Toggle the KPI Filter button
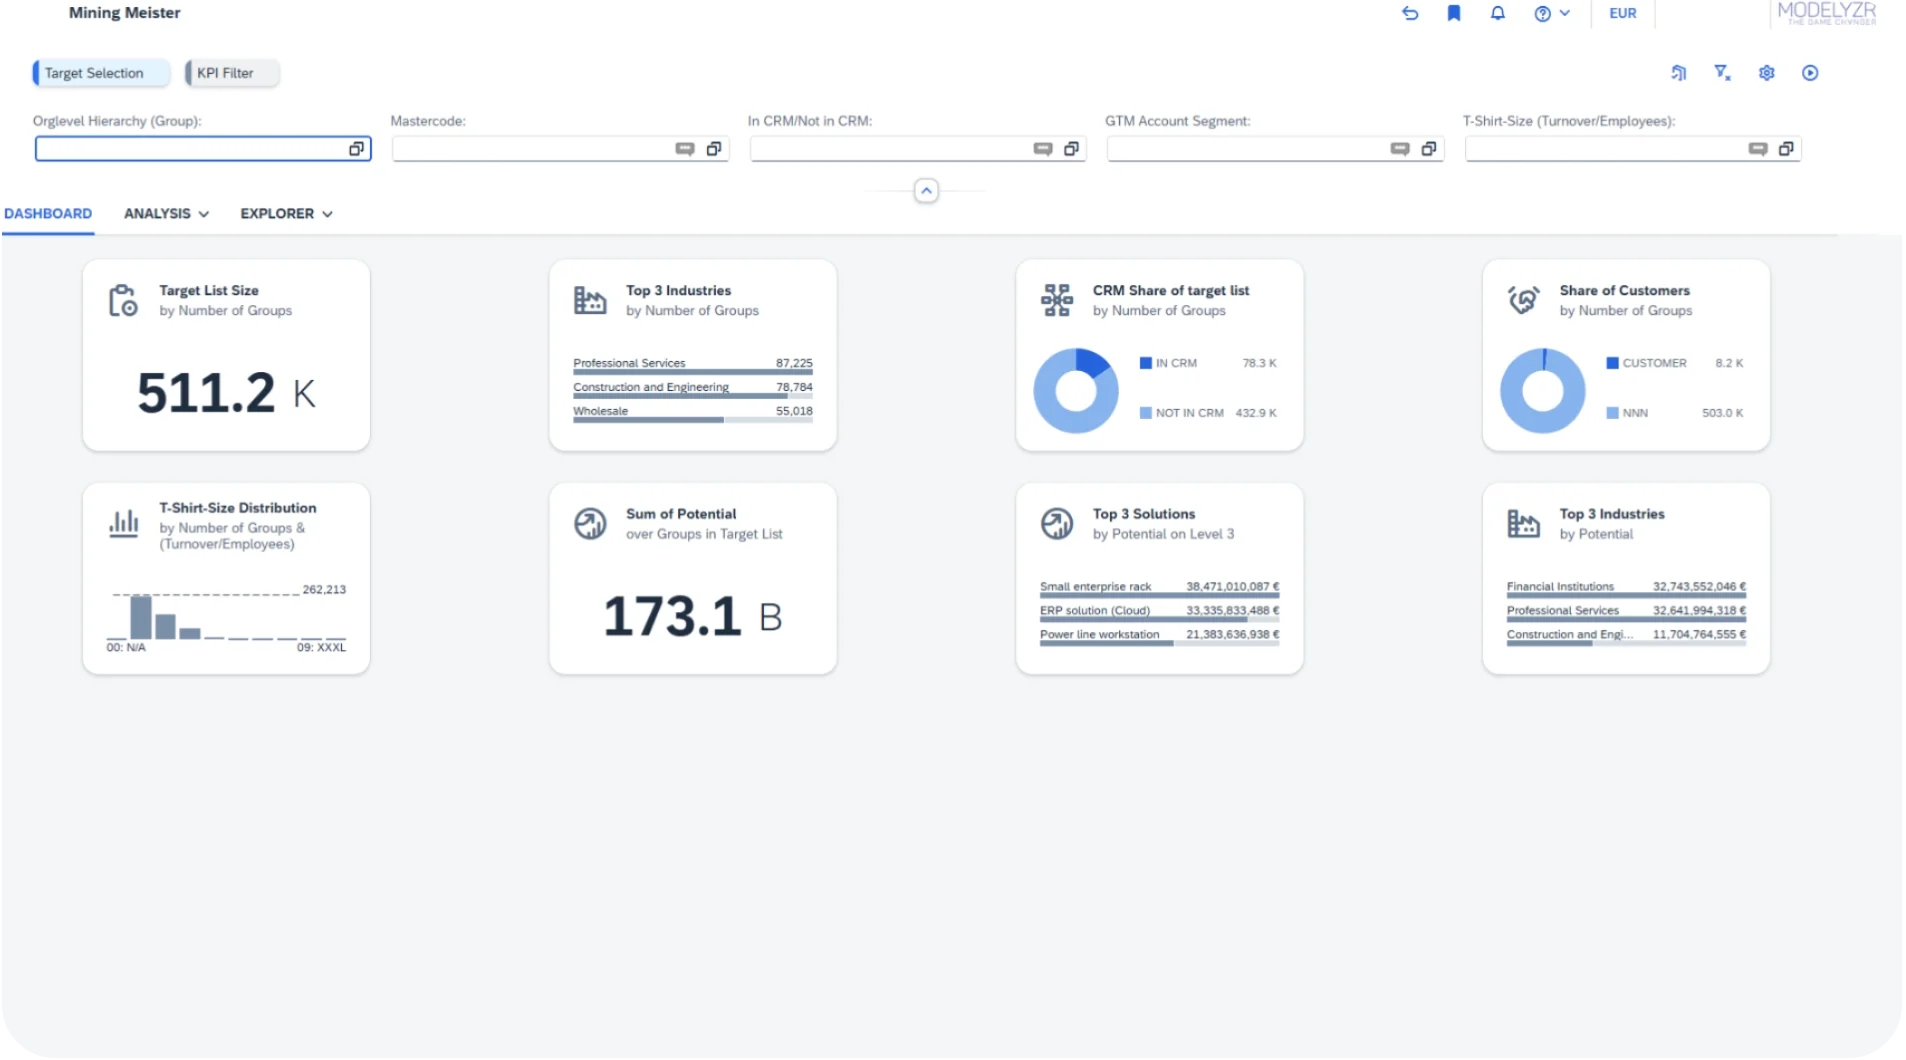 [x=226, y=73]
